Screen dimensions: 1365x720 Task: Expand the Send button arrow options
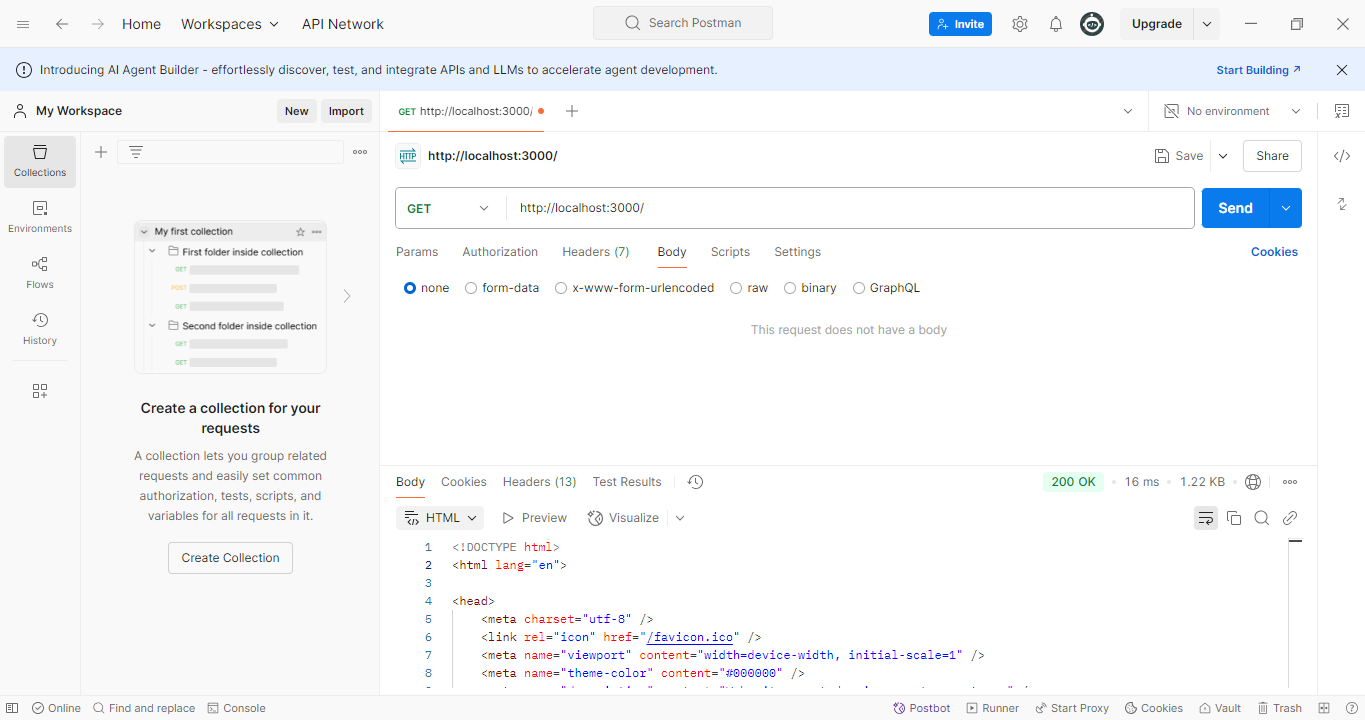pyautogui.click(x=1286, y=208)
